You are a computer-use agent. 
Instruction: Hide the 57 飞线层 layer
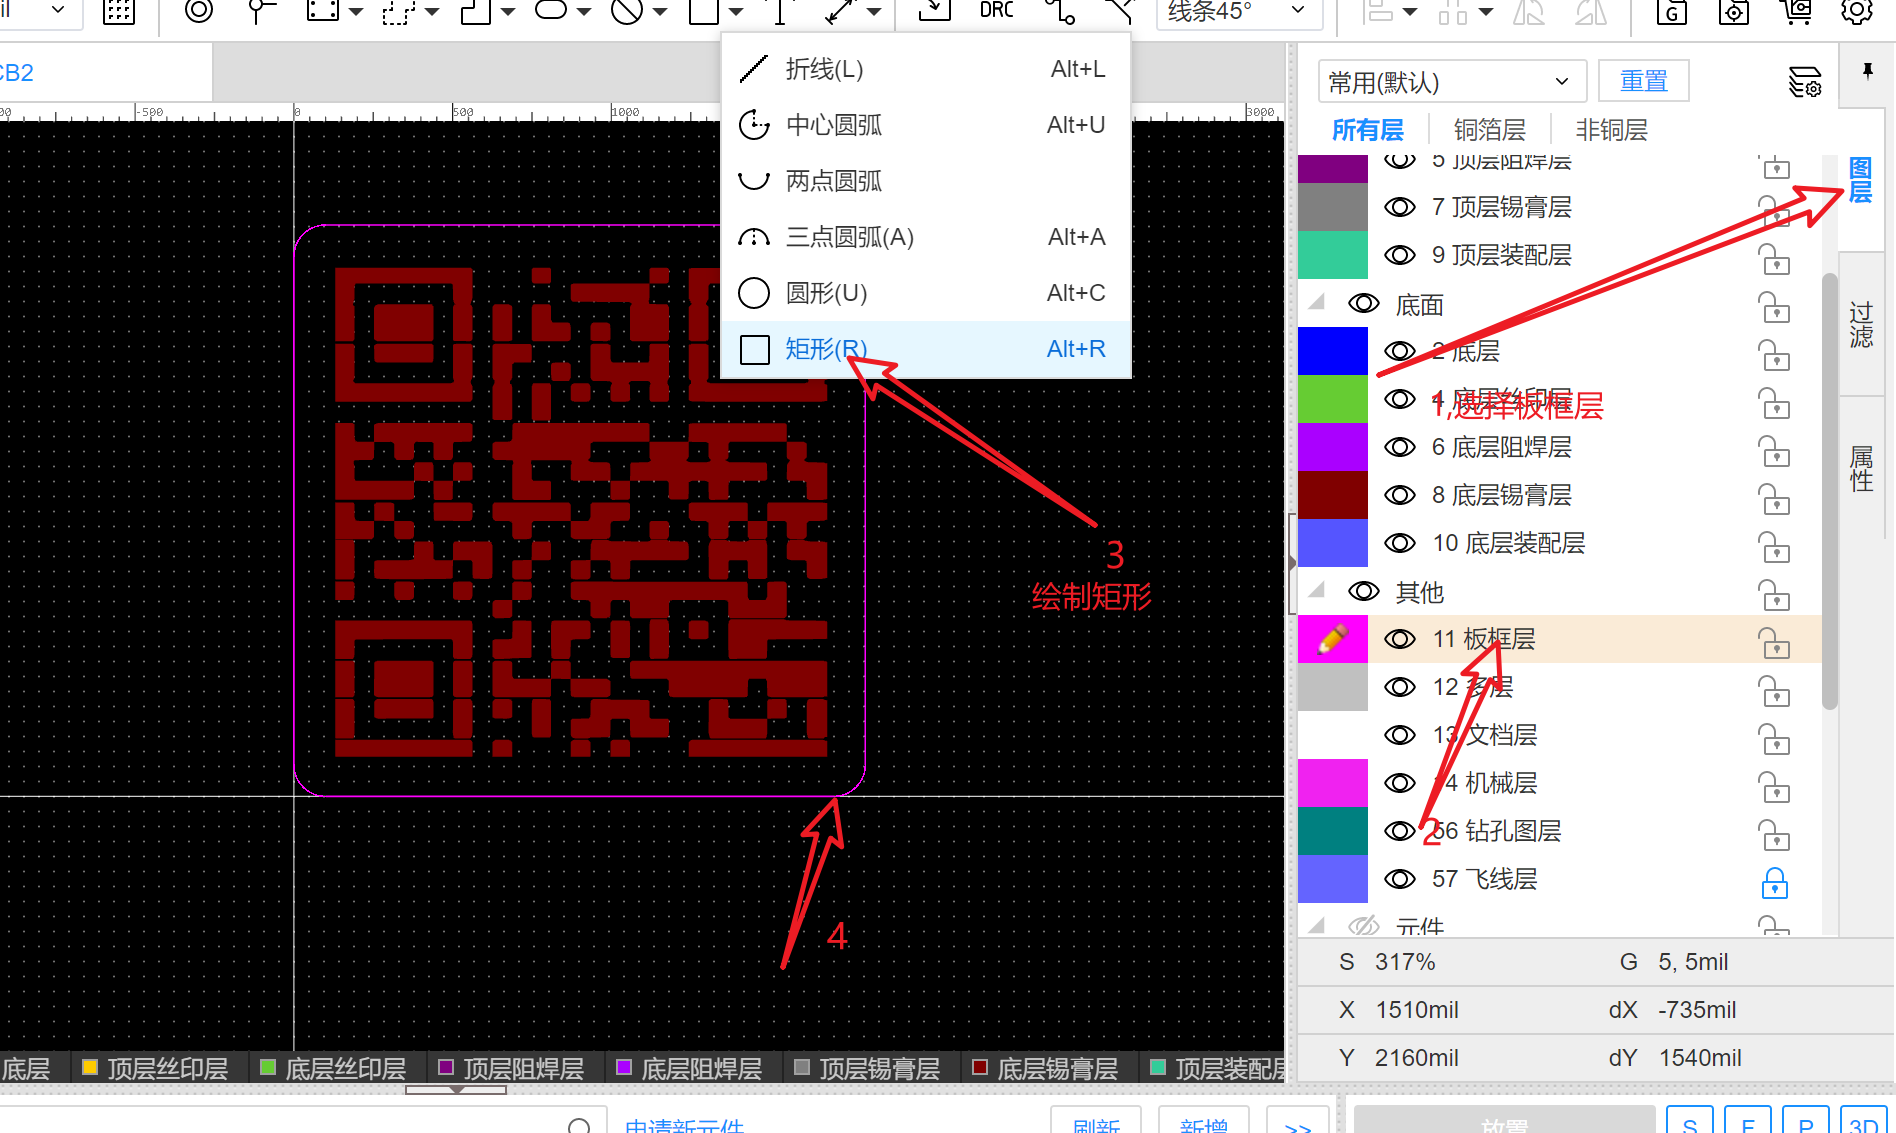pyautogui.click(x=1400, y=879)
